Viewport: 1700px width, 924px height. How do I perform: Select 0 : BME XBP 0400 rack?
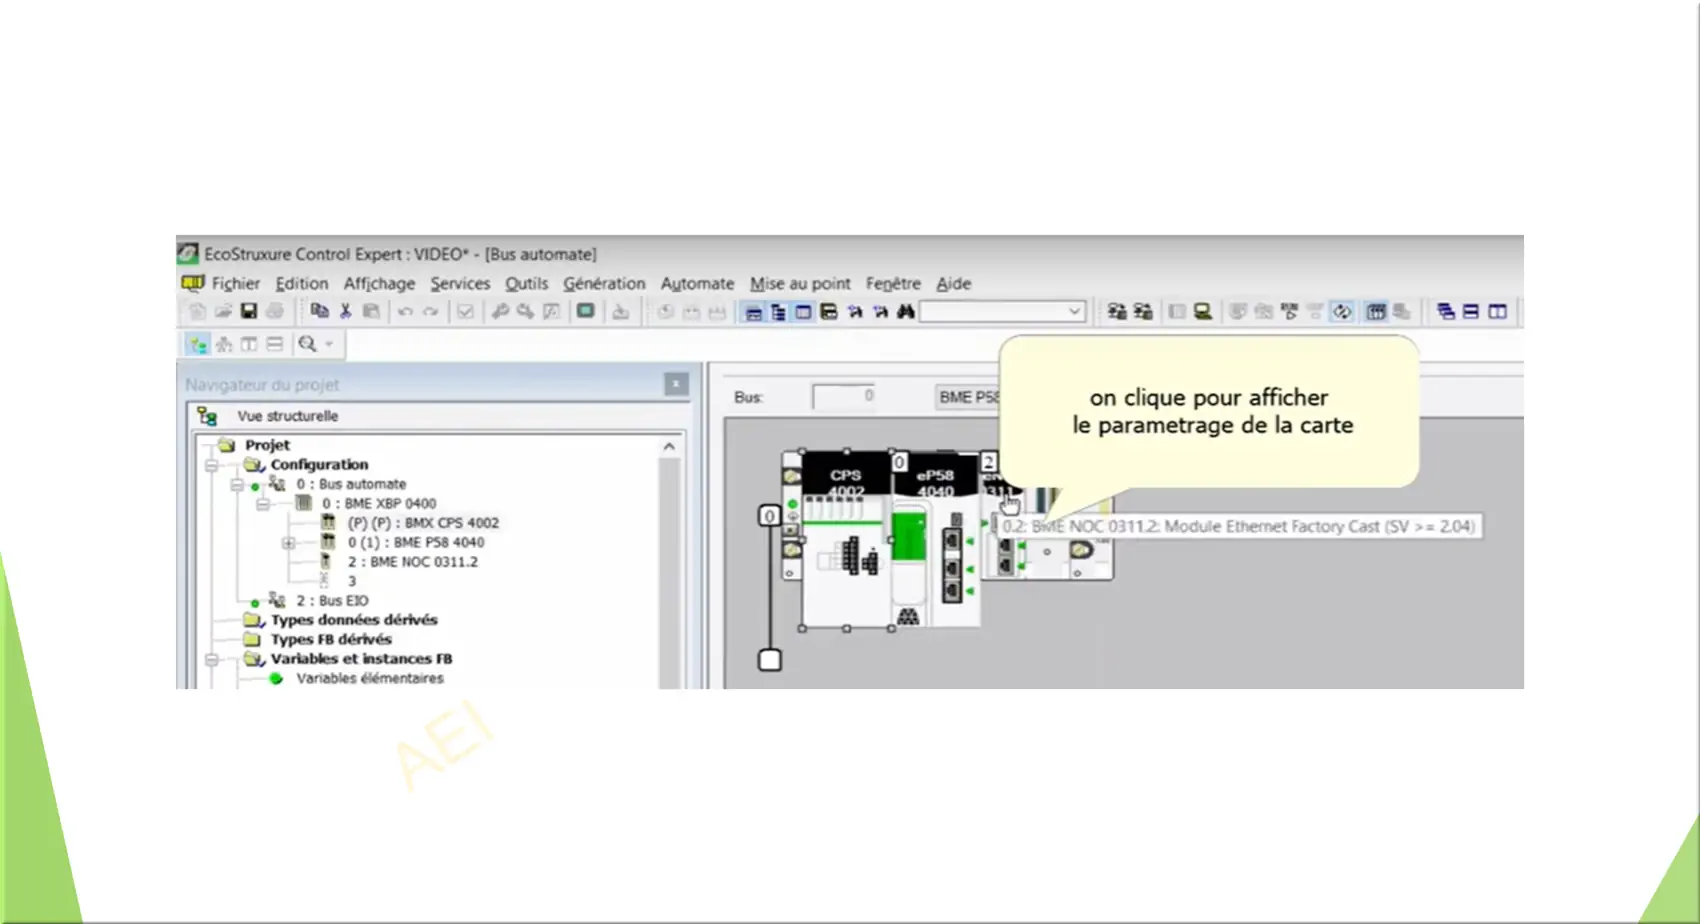[379, 504]
